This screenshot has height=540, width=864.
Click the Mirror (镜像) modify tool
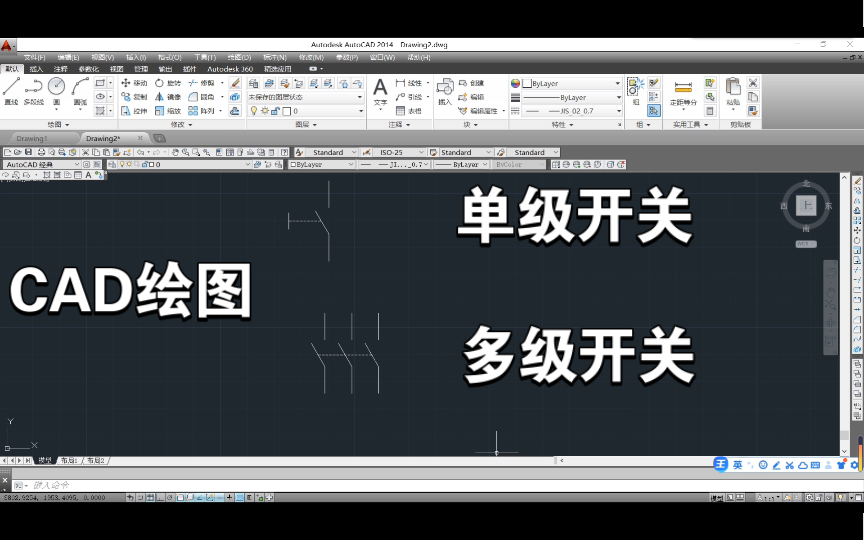(167, 97)
